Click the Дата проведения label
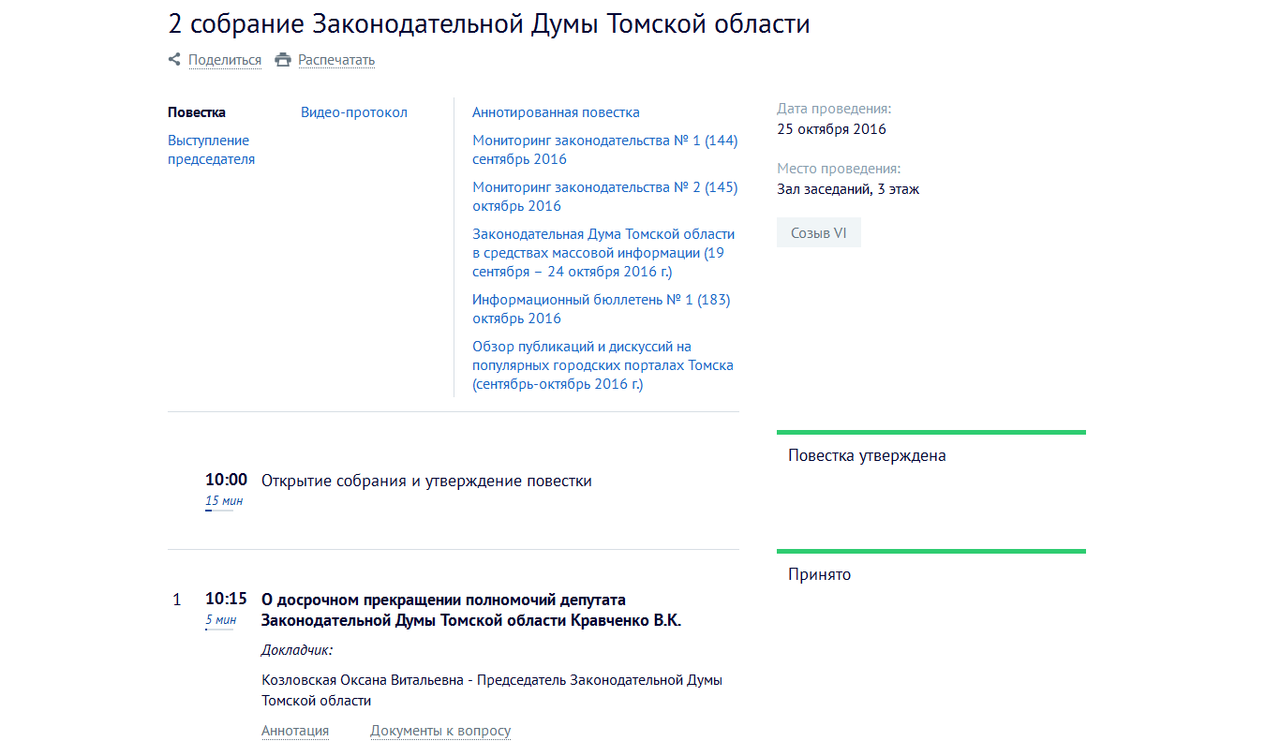 tap(834, 109)
